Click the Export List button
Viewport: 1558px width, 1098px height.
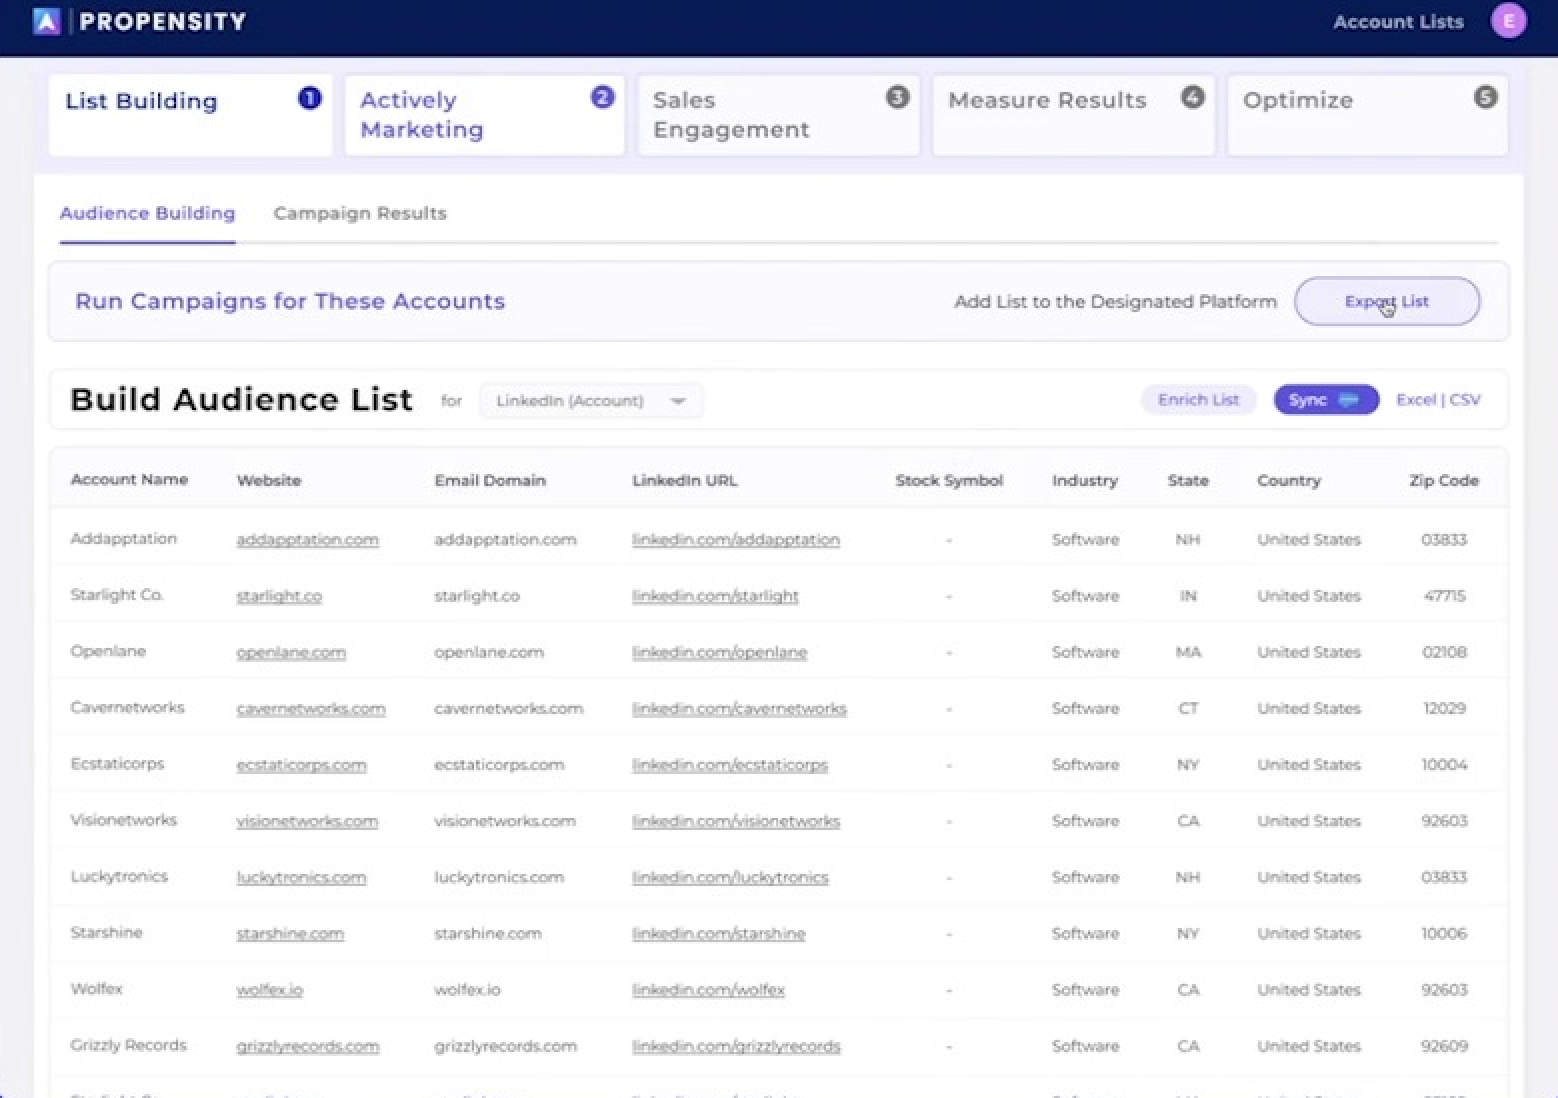[1386, 301]
